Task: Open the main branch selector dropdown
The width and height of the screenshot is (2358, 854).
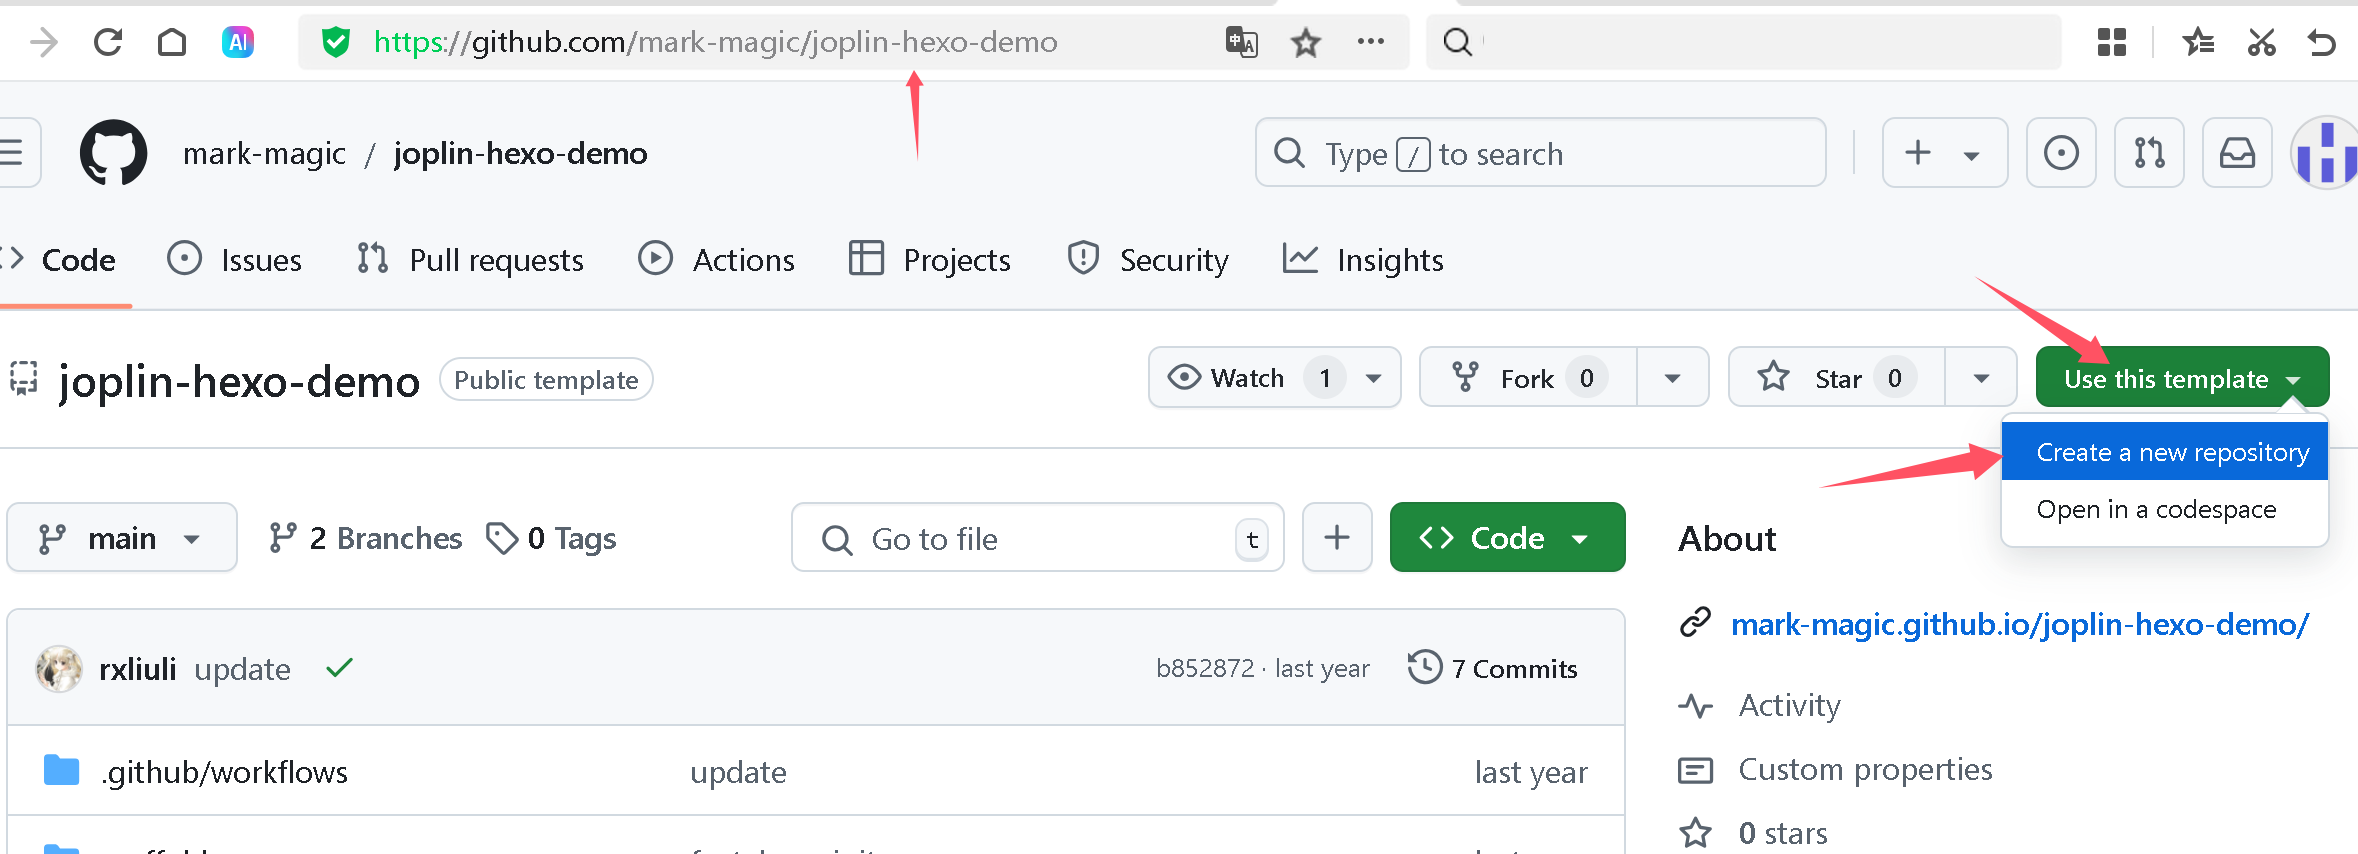Action: point(122,537)
